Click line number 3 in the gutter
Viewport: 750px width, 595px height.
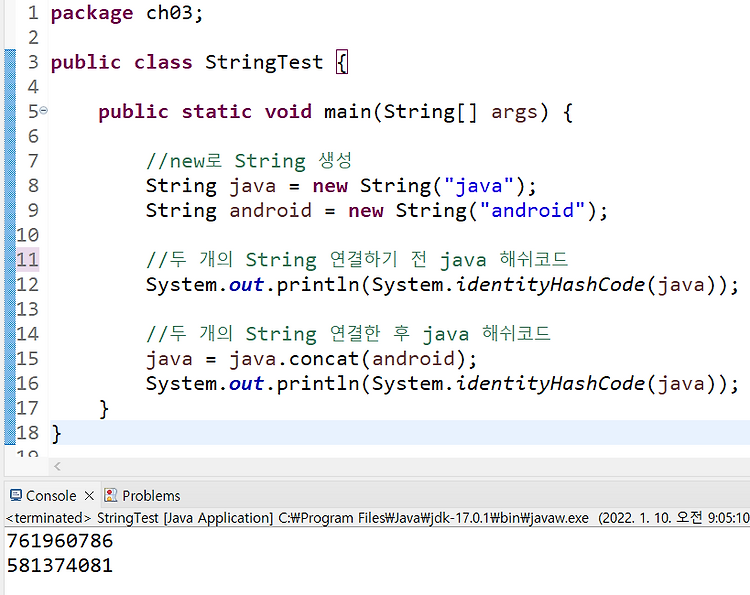coord(33,62)
